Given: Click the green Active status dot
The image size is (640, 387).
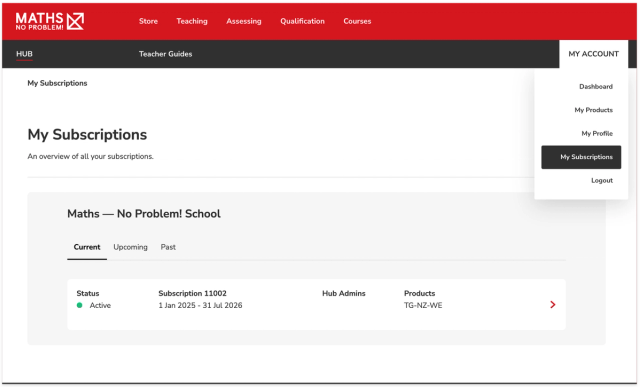Looking at the screenshot, I should click(x=80, y=305).
